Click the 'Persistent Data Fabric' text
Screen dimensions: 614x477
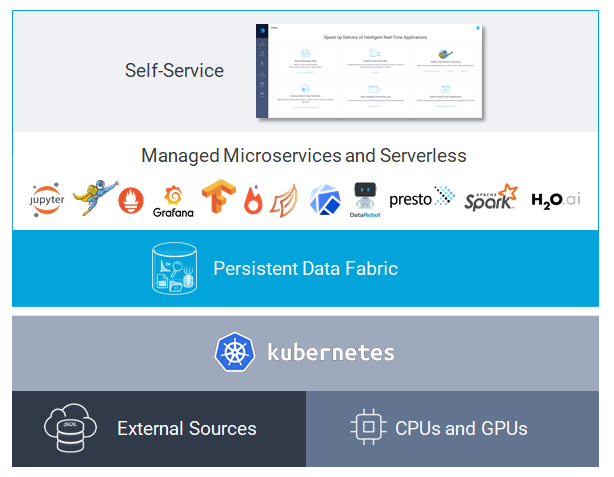tap(306, 269)
